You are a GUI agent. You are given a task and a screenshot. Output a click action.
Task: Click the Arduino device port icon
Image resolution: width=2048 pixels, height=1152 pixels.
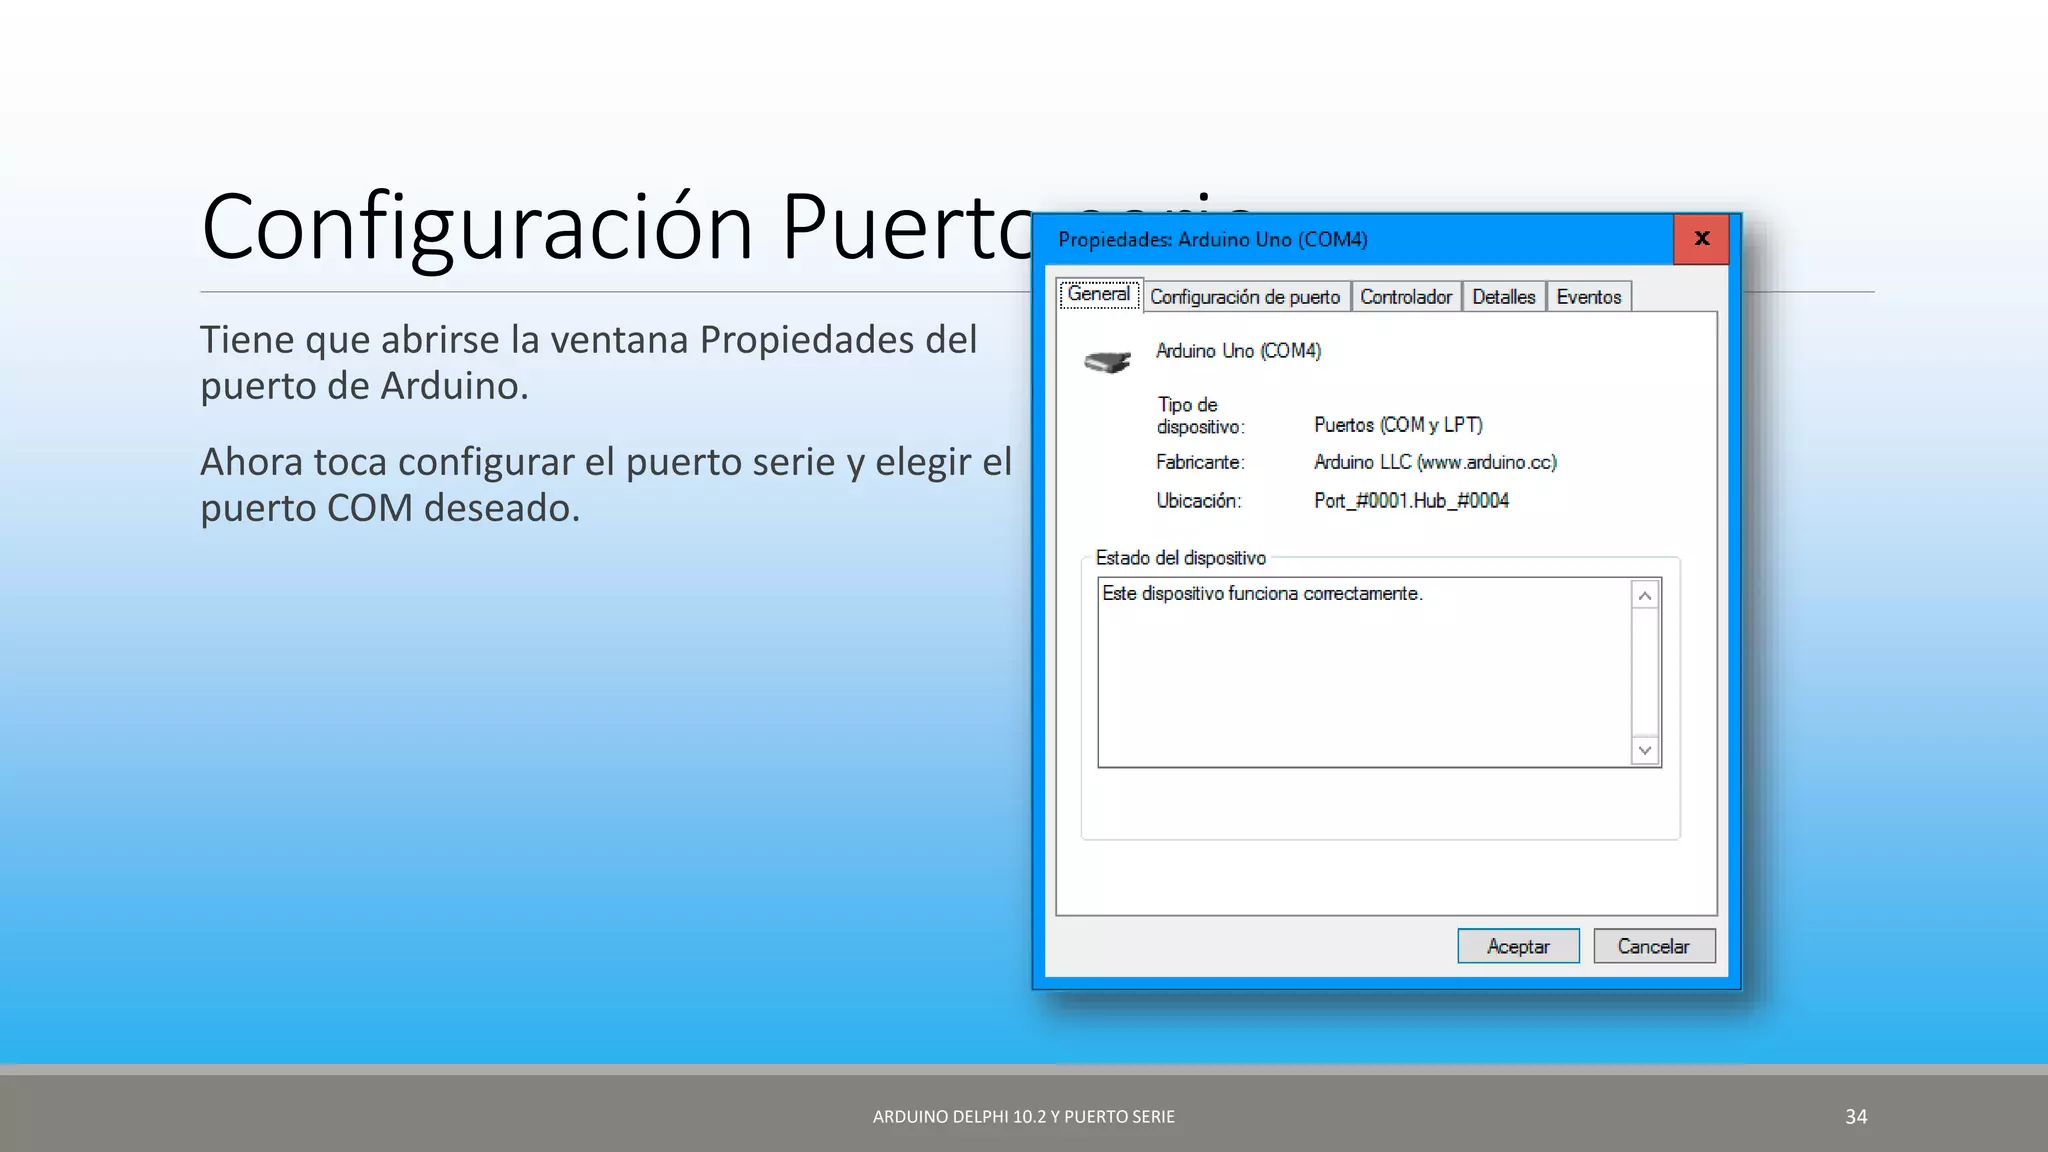click(x=1107, y=362)
